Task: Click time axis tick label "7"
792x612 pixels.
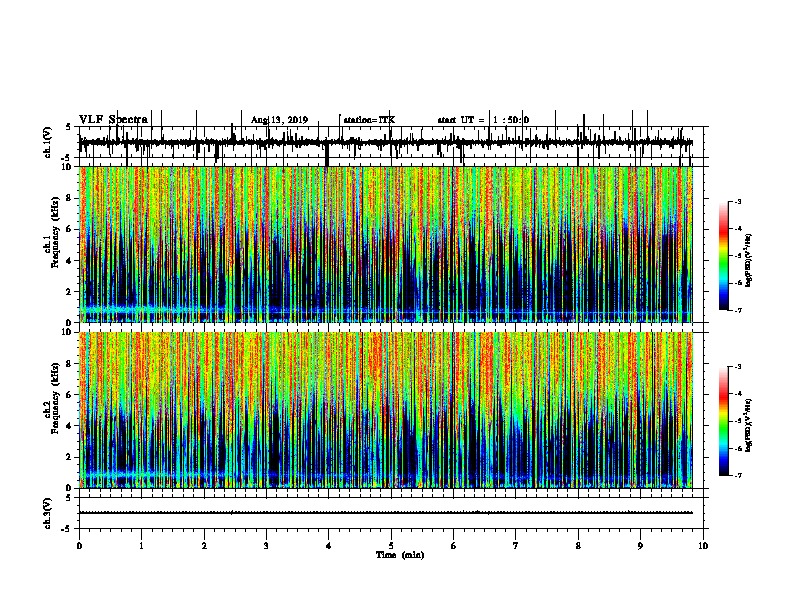Action: (516, 546)
